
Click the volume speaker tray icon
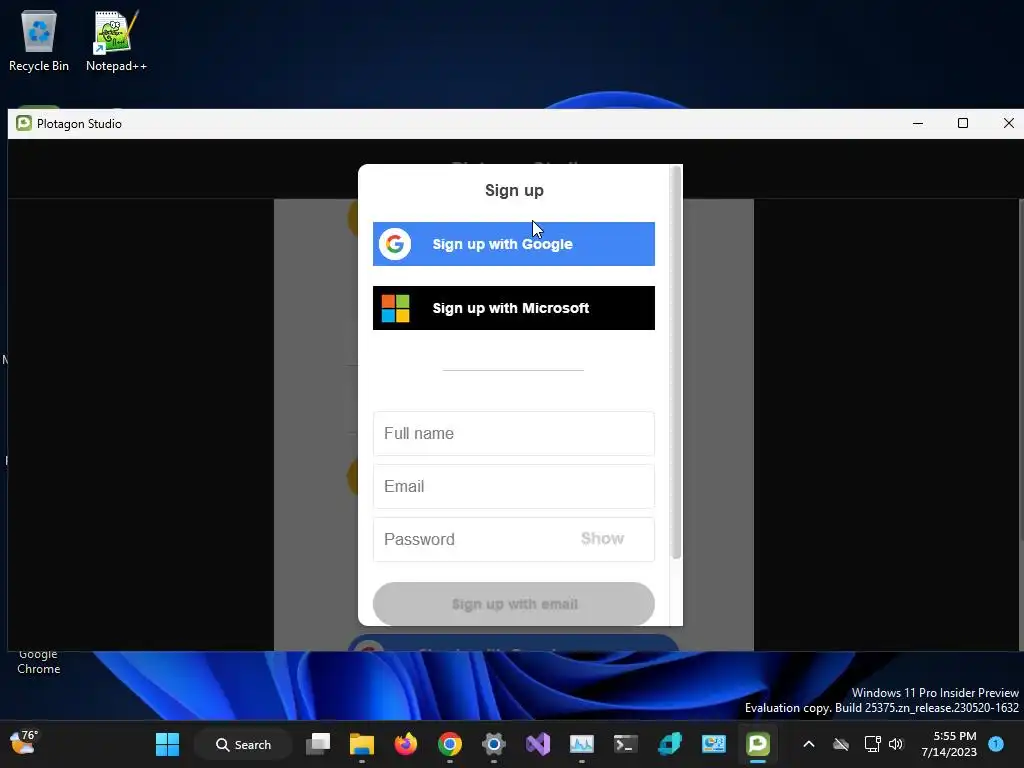[x=896, y=744]
